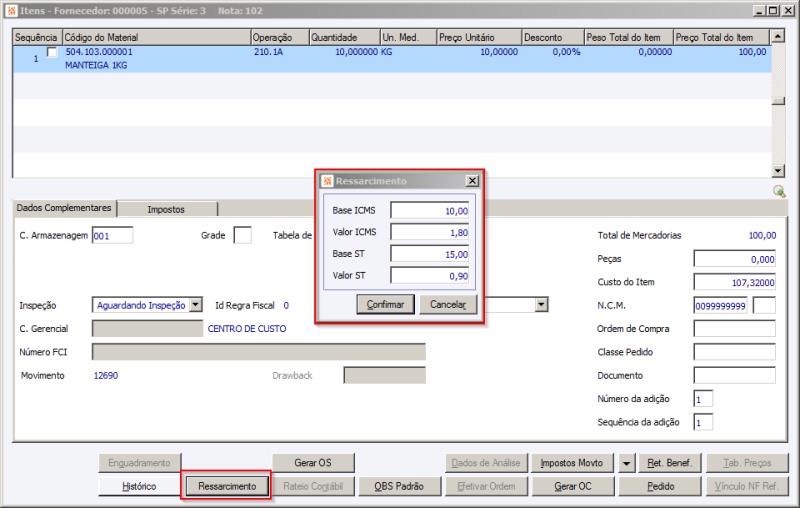Click the Operação column header
The width and height of the screenshot is (800, 508).
pos(280,37)
